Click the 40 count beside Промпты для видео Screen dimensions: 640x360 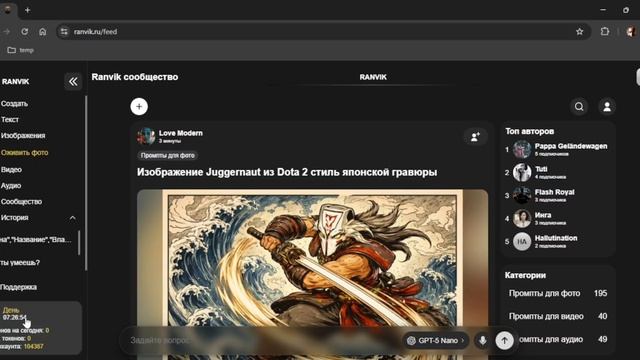602,316
